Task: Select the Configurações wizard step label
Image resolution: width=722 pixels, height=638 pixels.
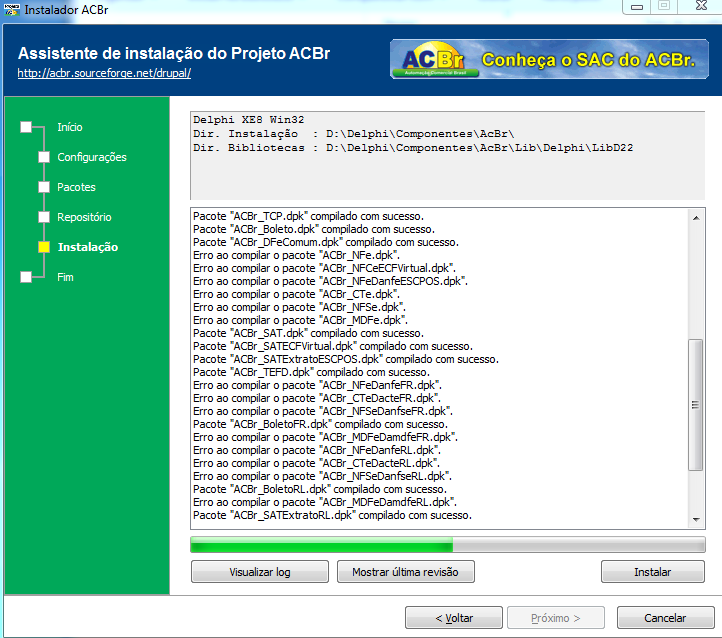Action: click(92, 157)
